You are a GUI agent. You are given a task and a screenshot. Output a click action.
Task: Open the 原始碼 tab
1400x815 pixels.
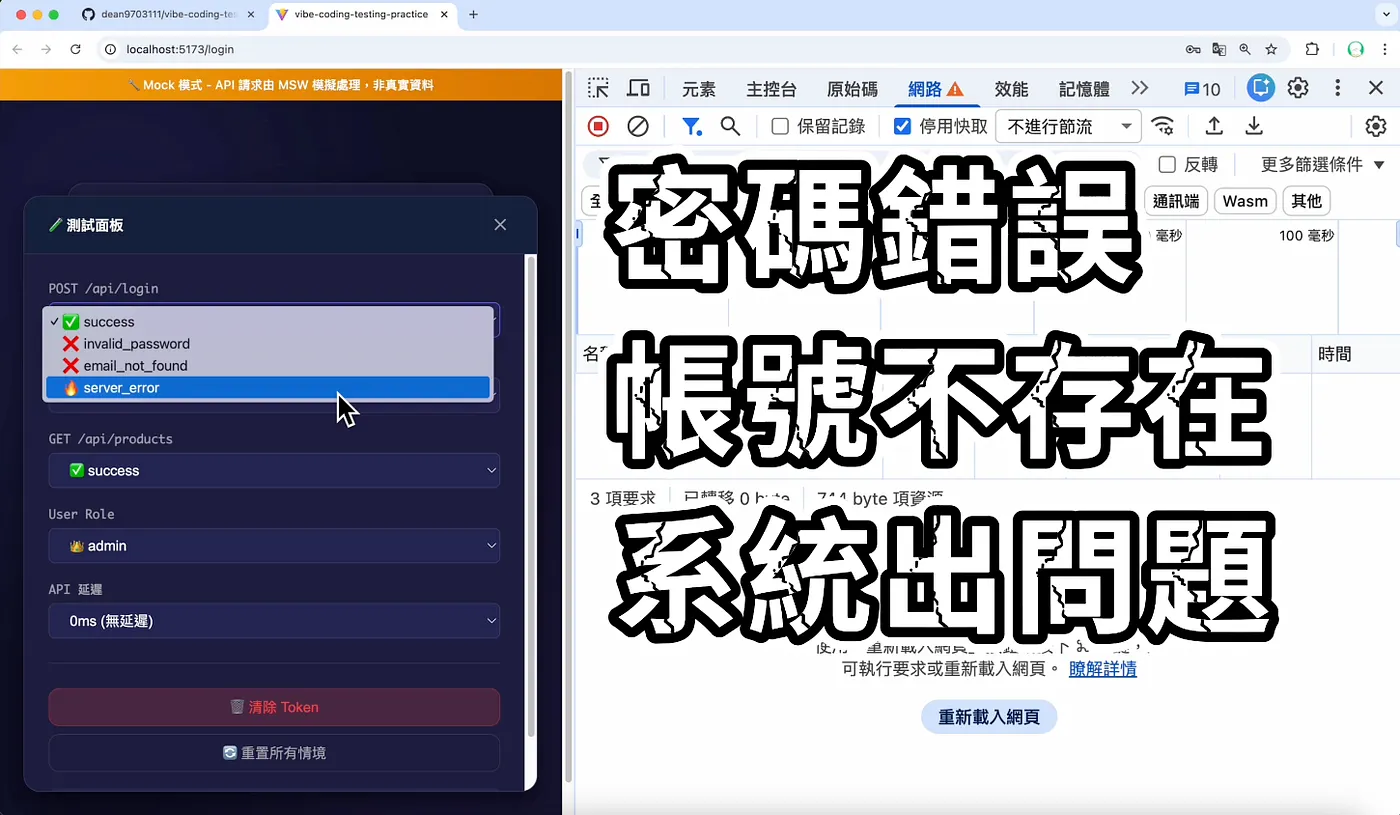[852, 89]
